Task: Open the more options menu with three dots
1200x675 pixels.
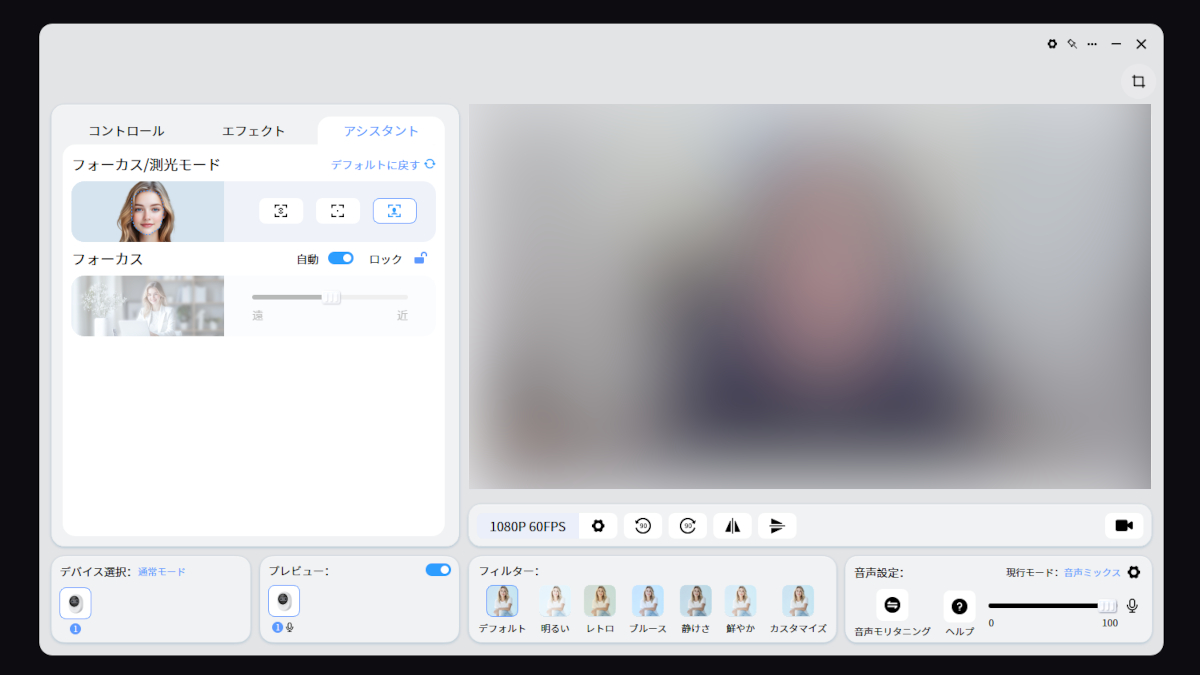Action: pos(1091,44)
